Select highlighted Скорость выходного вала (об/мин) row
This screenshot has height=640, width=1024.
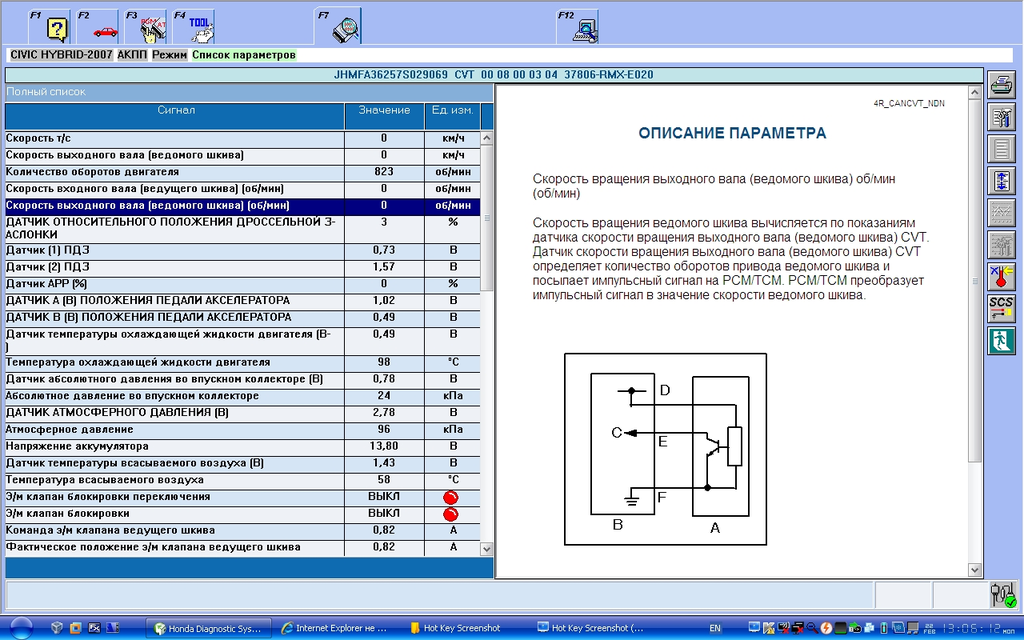click(242, 206)
